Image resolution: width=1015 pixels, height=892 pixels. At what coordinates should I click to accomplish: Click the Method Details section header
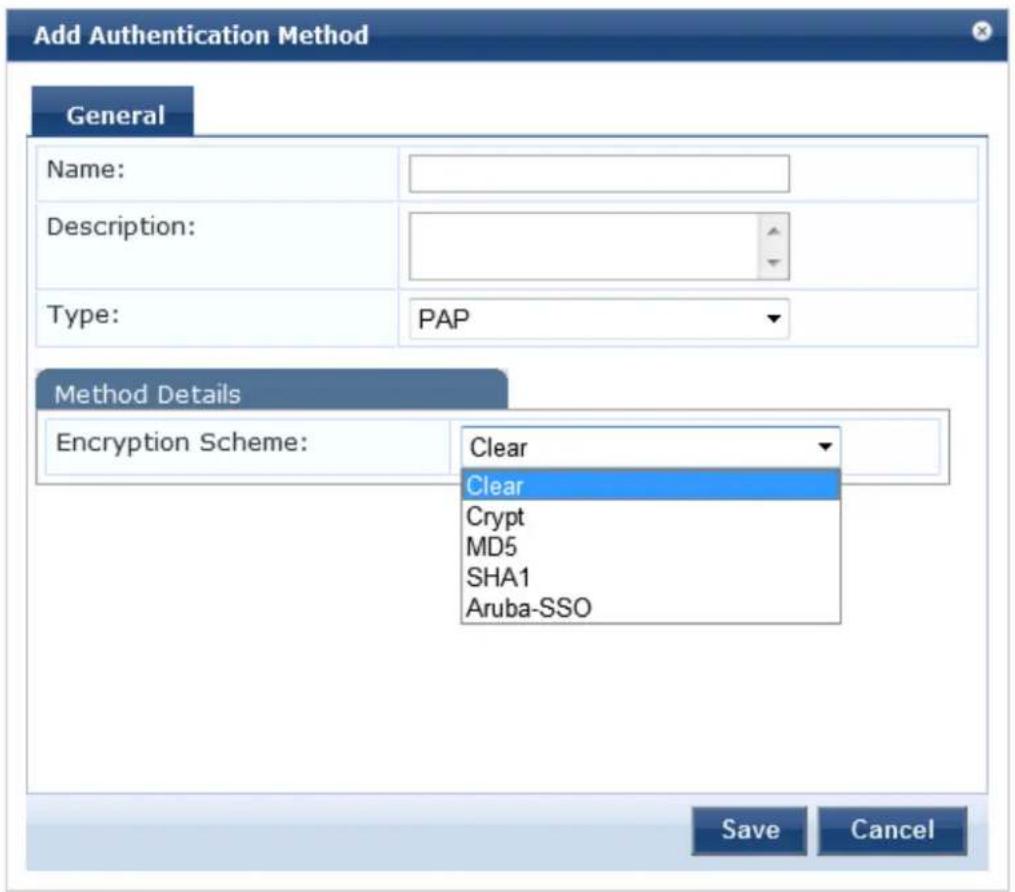point(272,390)
